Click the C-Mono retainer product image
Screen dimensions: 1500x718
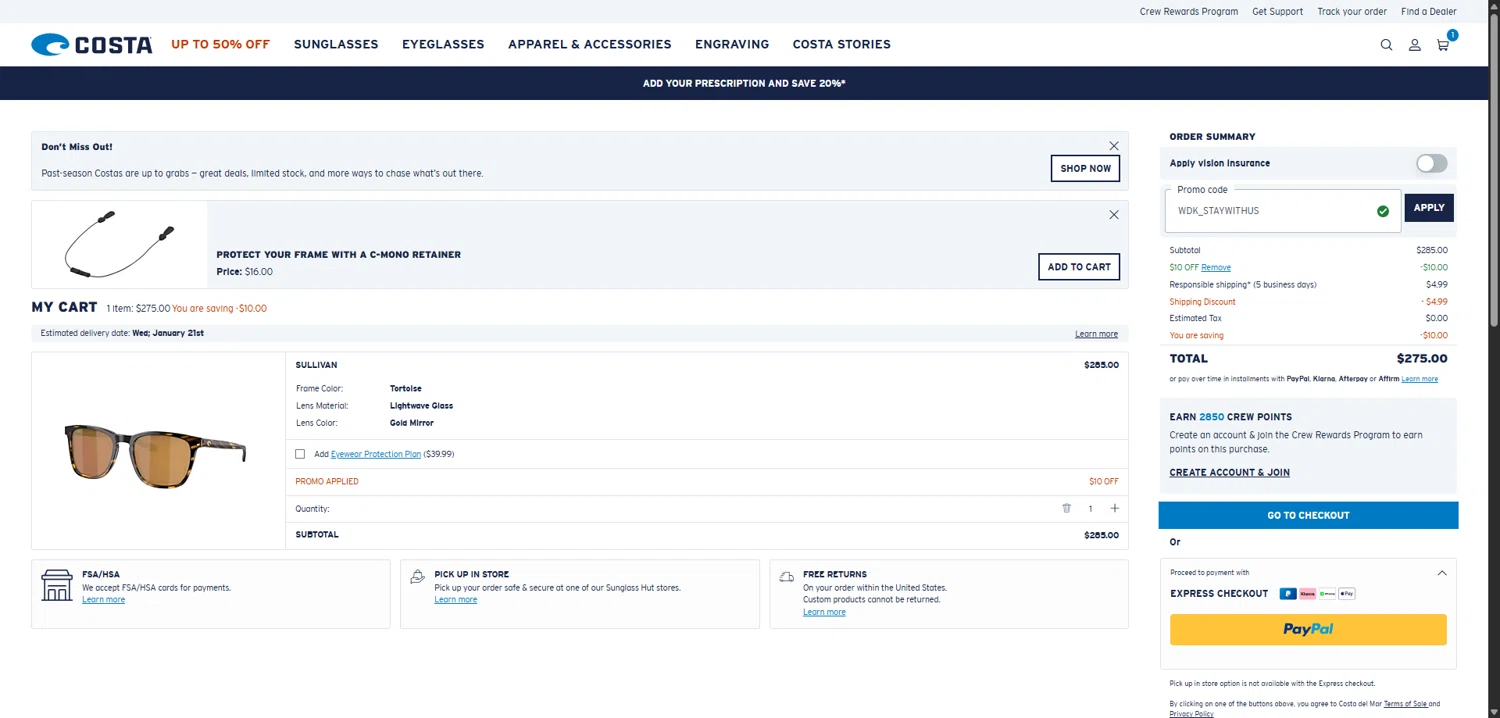119,244
